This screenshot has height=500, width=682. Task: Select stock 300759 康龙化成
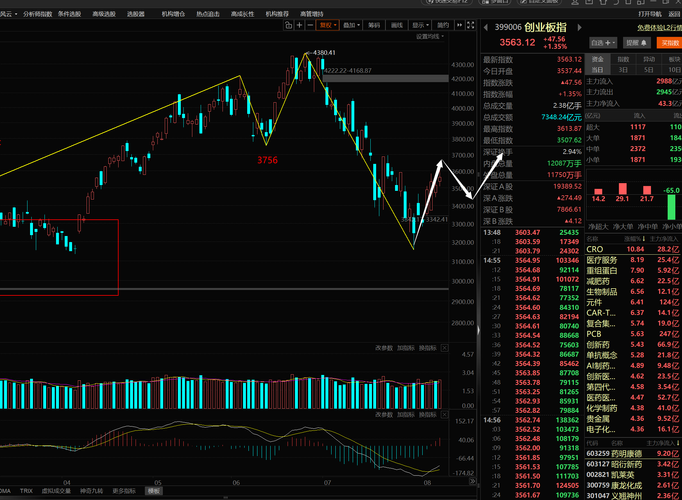(633, 485)
